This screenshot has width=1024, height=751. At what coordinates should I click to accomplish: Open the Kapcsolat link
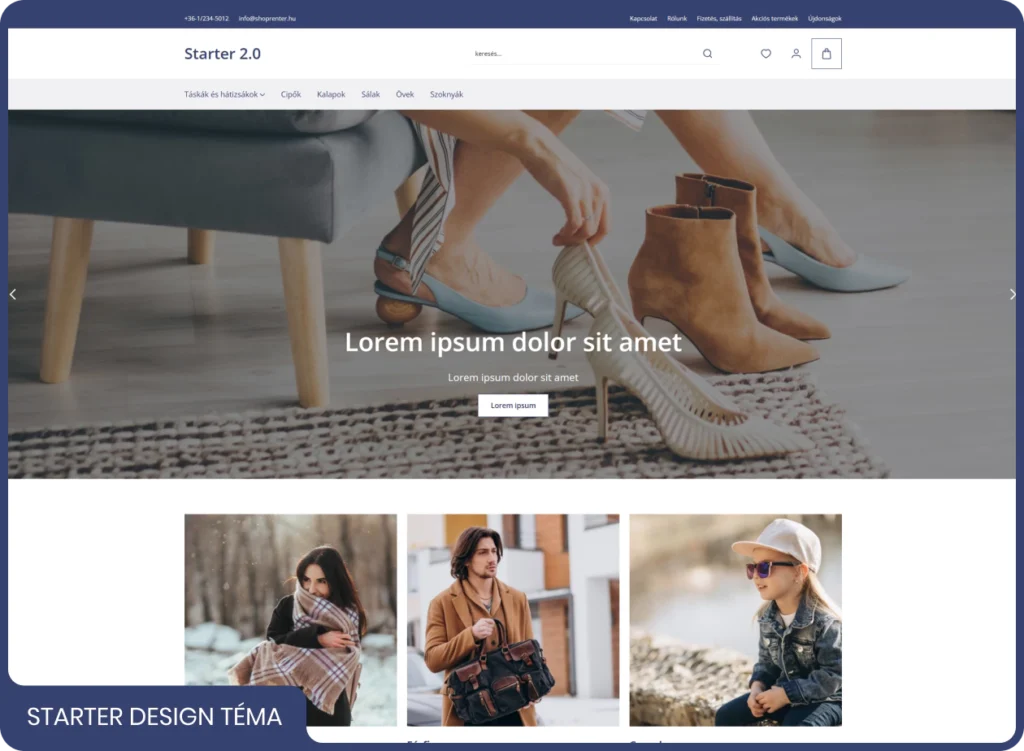coord(643,18)
